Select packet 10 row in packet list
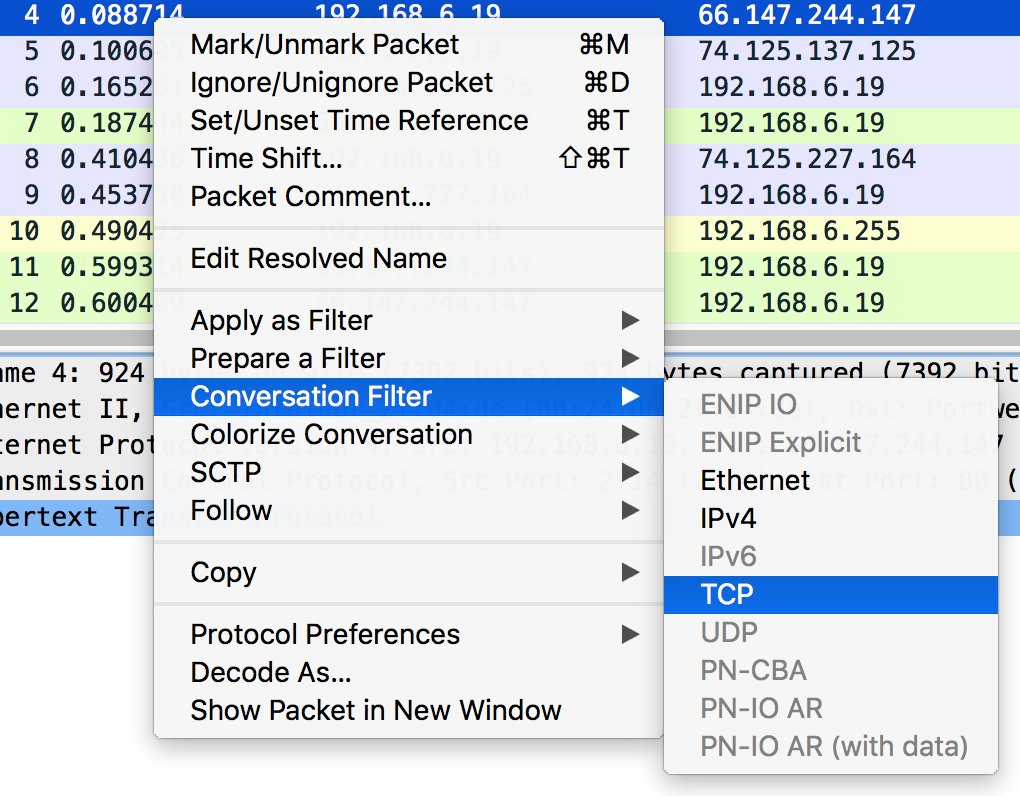The image size is (1020, 796). tap(800, 231)
